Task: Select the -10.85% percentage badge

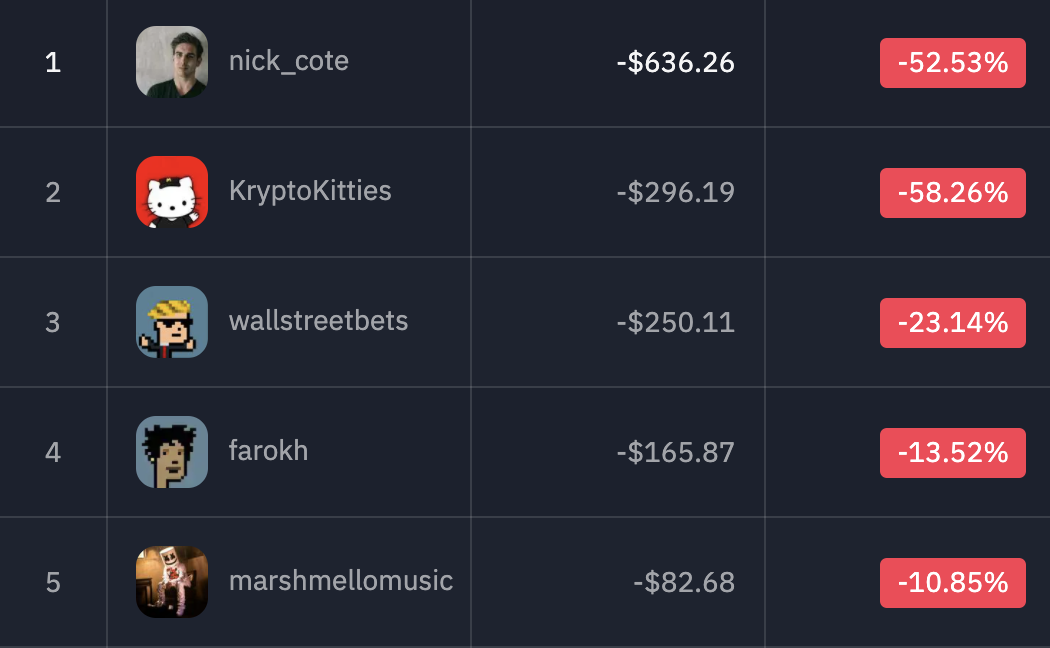Action: pos(952,582)
